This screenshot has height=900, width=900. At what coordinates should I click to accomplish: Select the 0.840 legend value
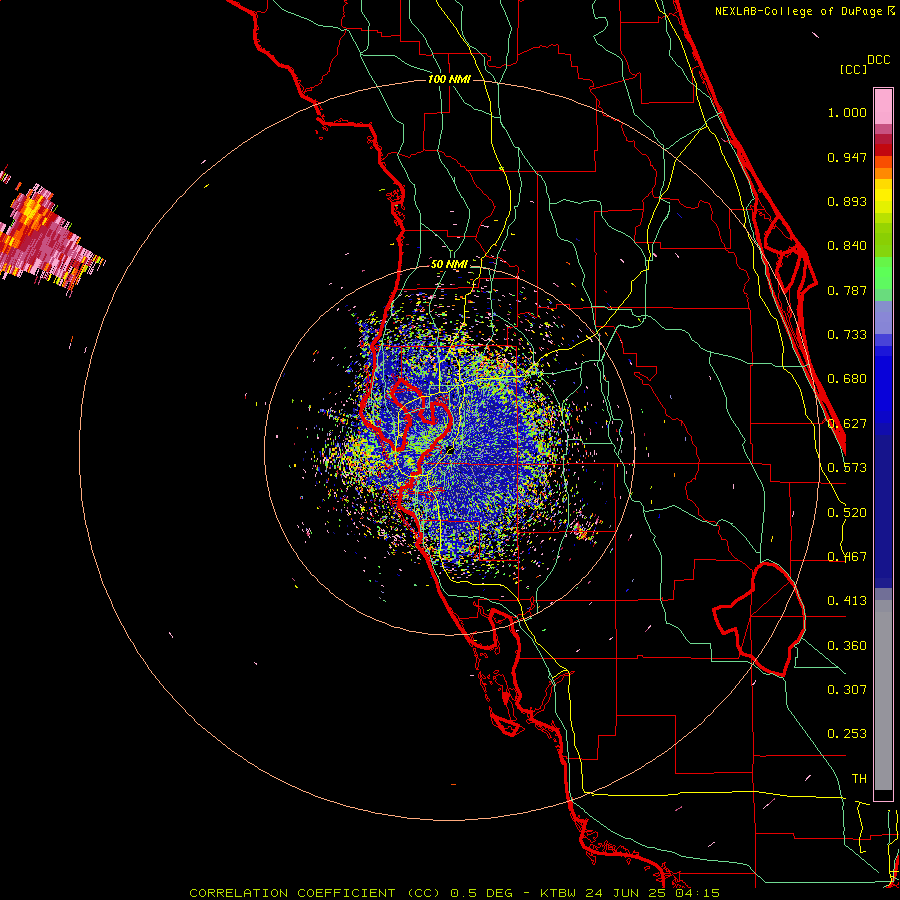pos(847,246)
